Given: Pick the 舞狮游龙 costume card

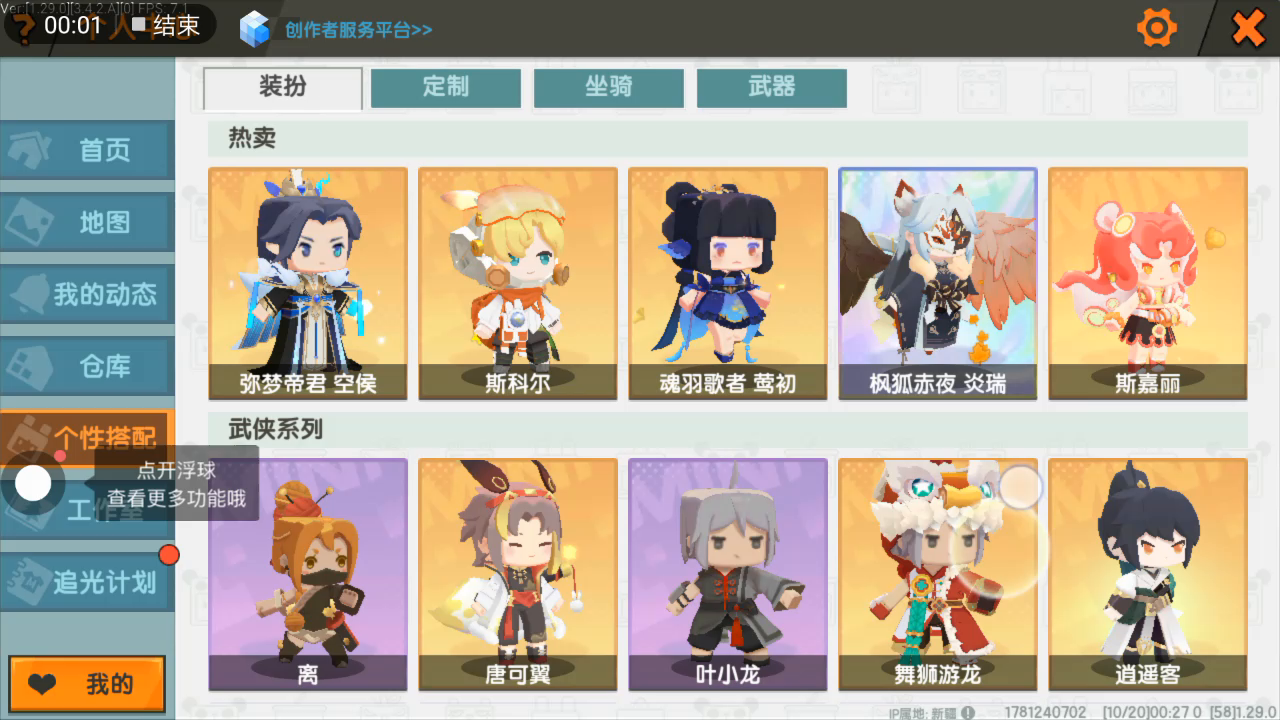Looking at the screenshot, I should coord(938,575).
